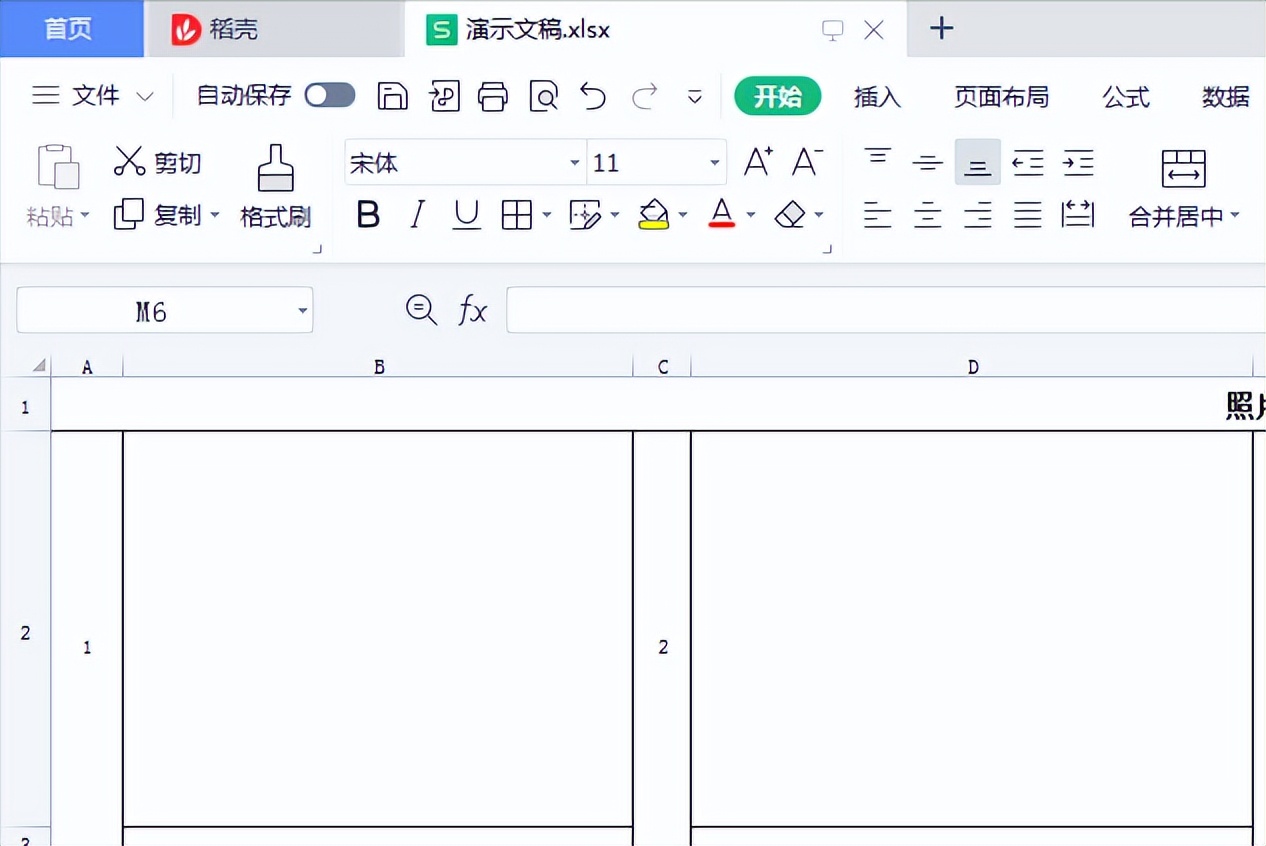
Task: Open borders dropdown arrow
Action: (x=546, y=215)
